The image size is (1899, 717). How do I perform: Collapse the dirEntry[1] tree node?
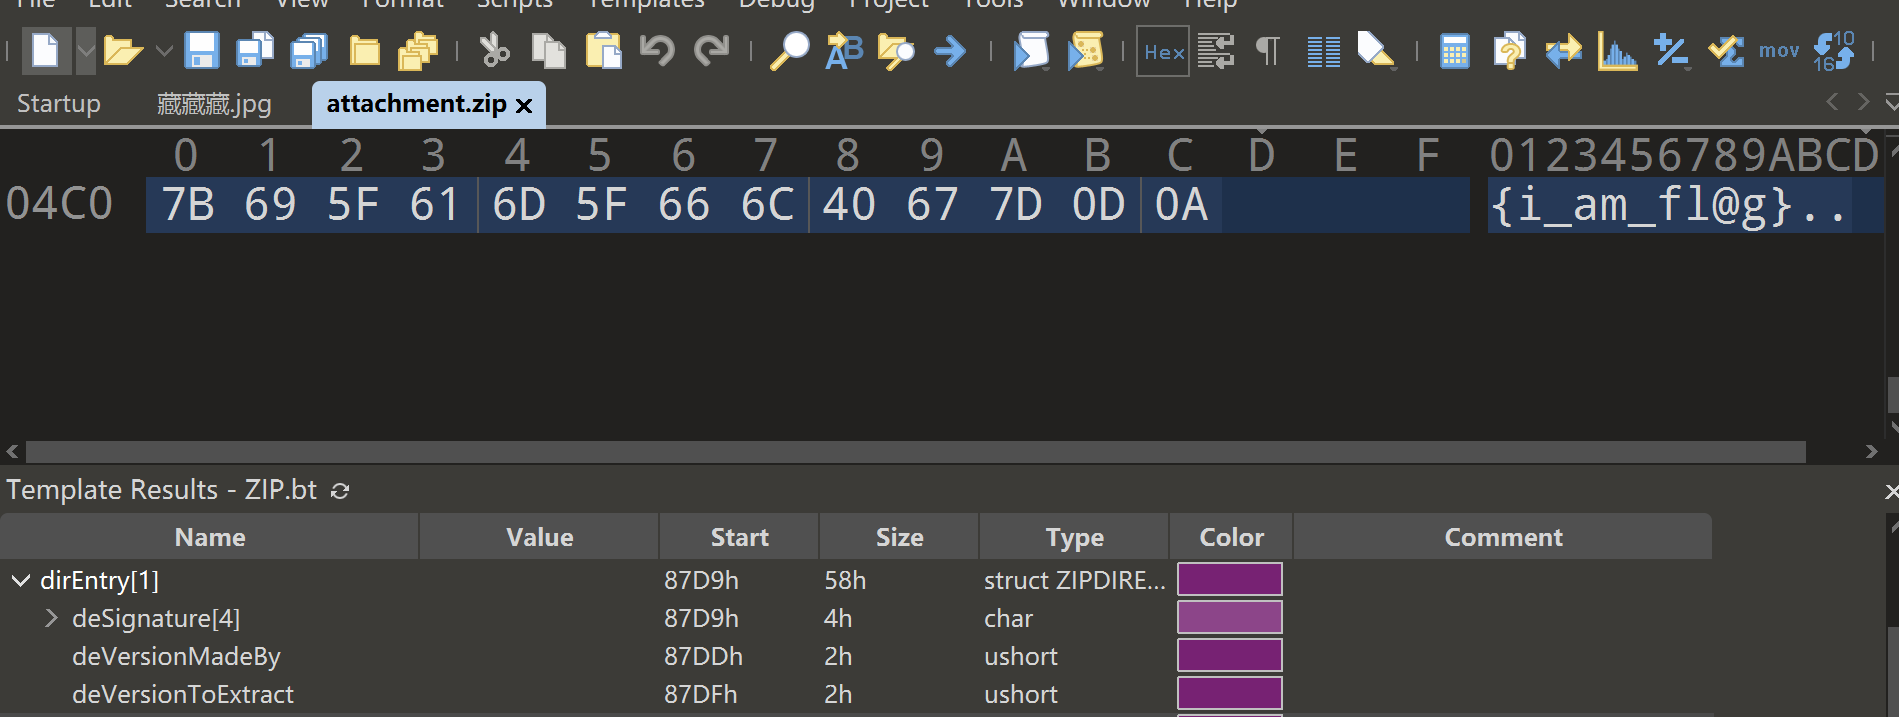click(21, 581)
